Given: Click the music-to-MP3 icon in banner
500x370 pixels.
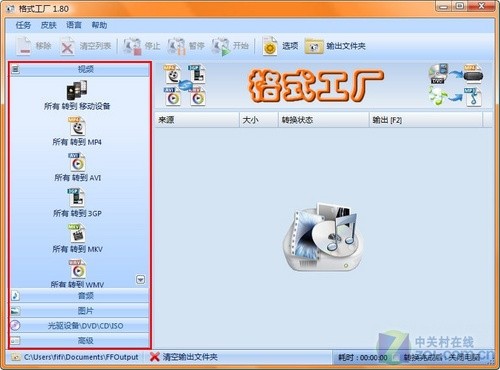Looking at the screenshot, I should pyautogui.click(x=456, y=97).
